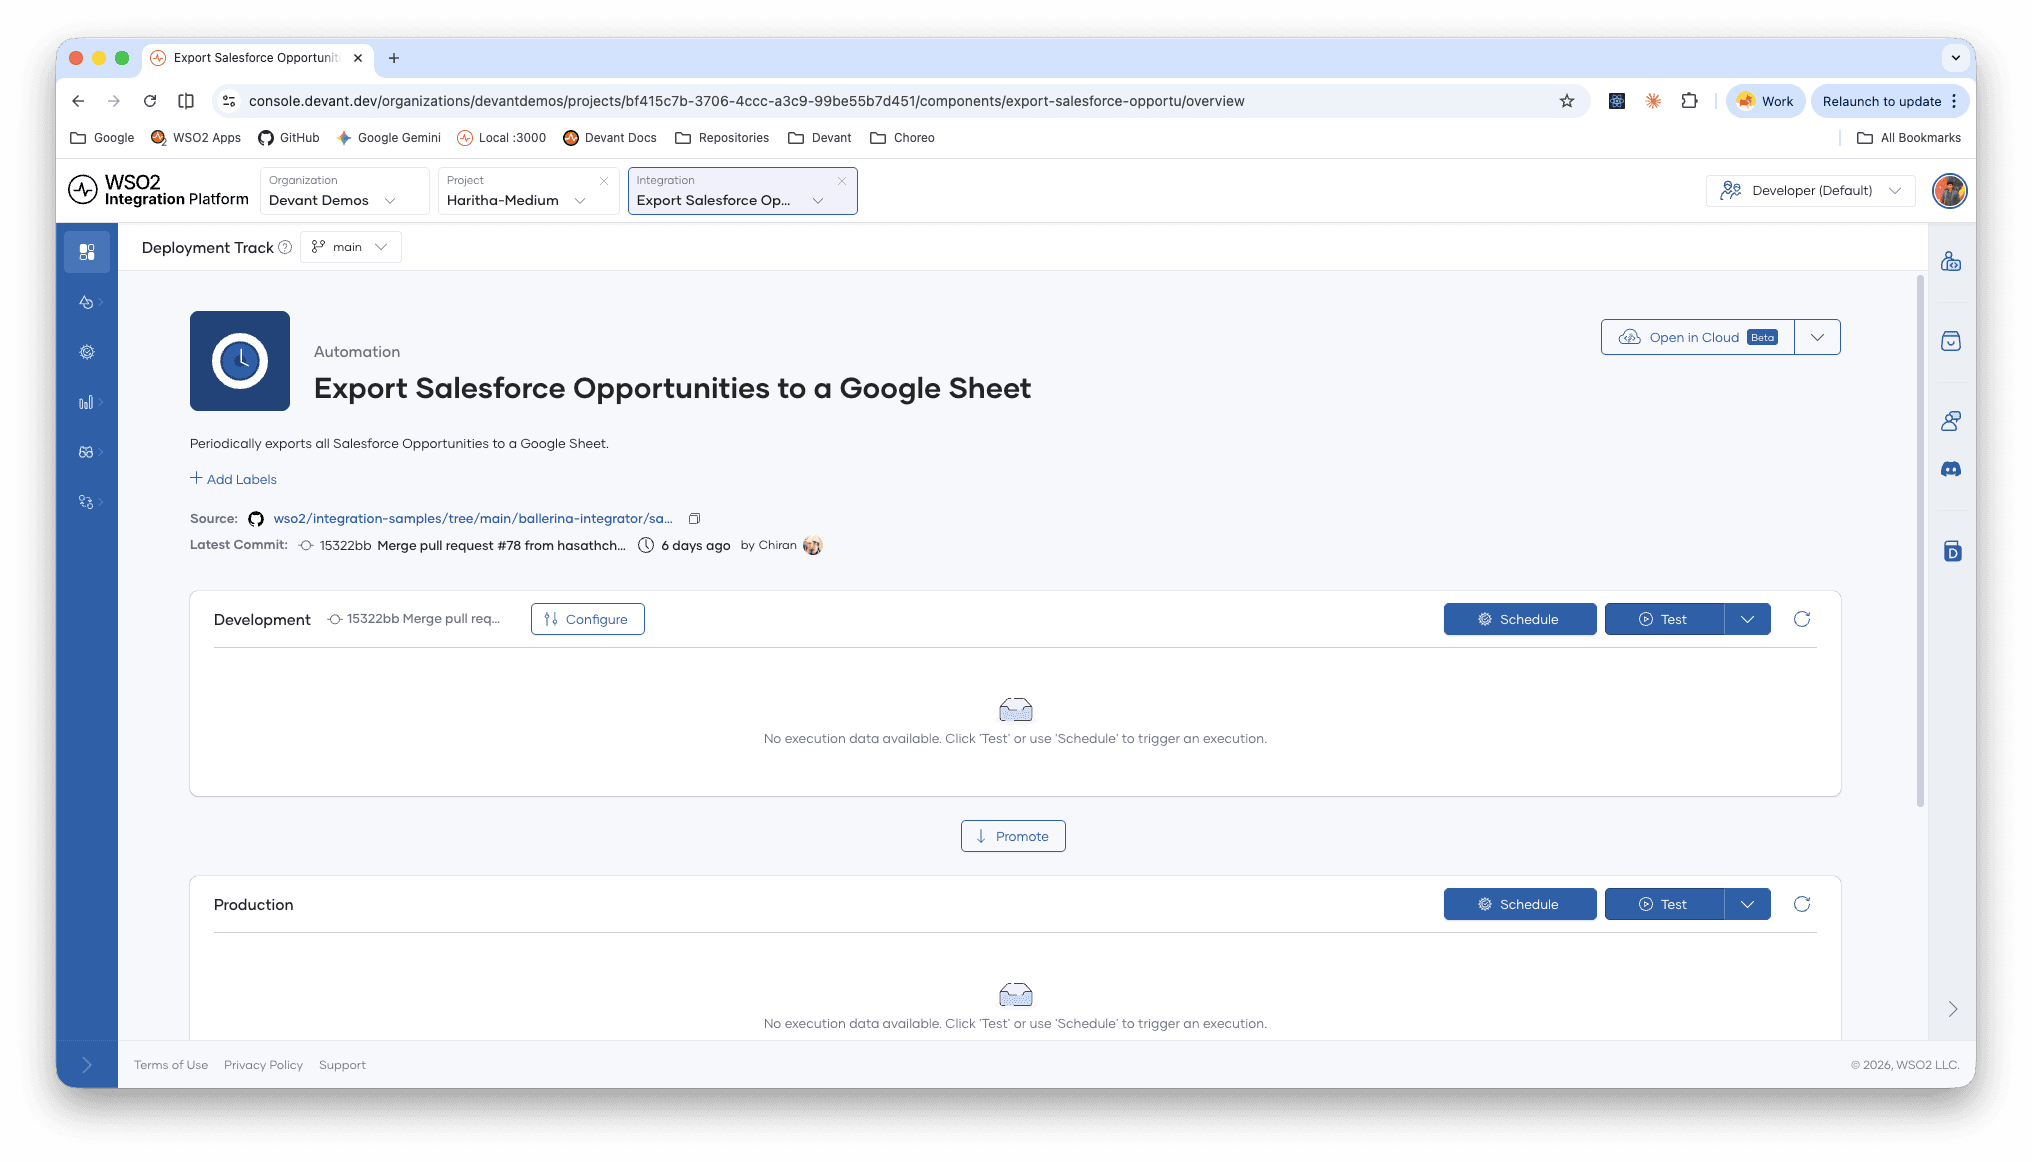Click Test button in Production card
The height and width of the screenshot is (1162, 2032).
1664,904
